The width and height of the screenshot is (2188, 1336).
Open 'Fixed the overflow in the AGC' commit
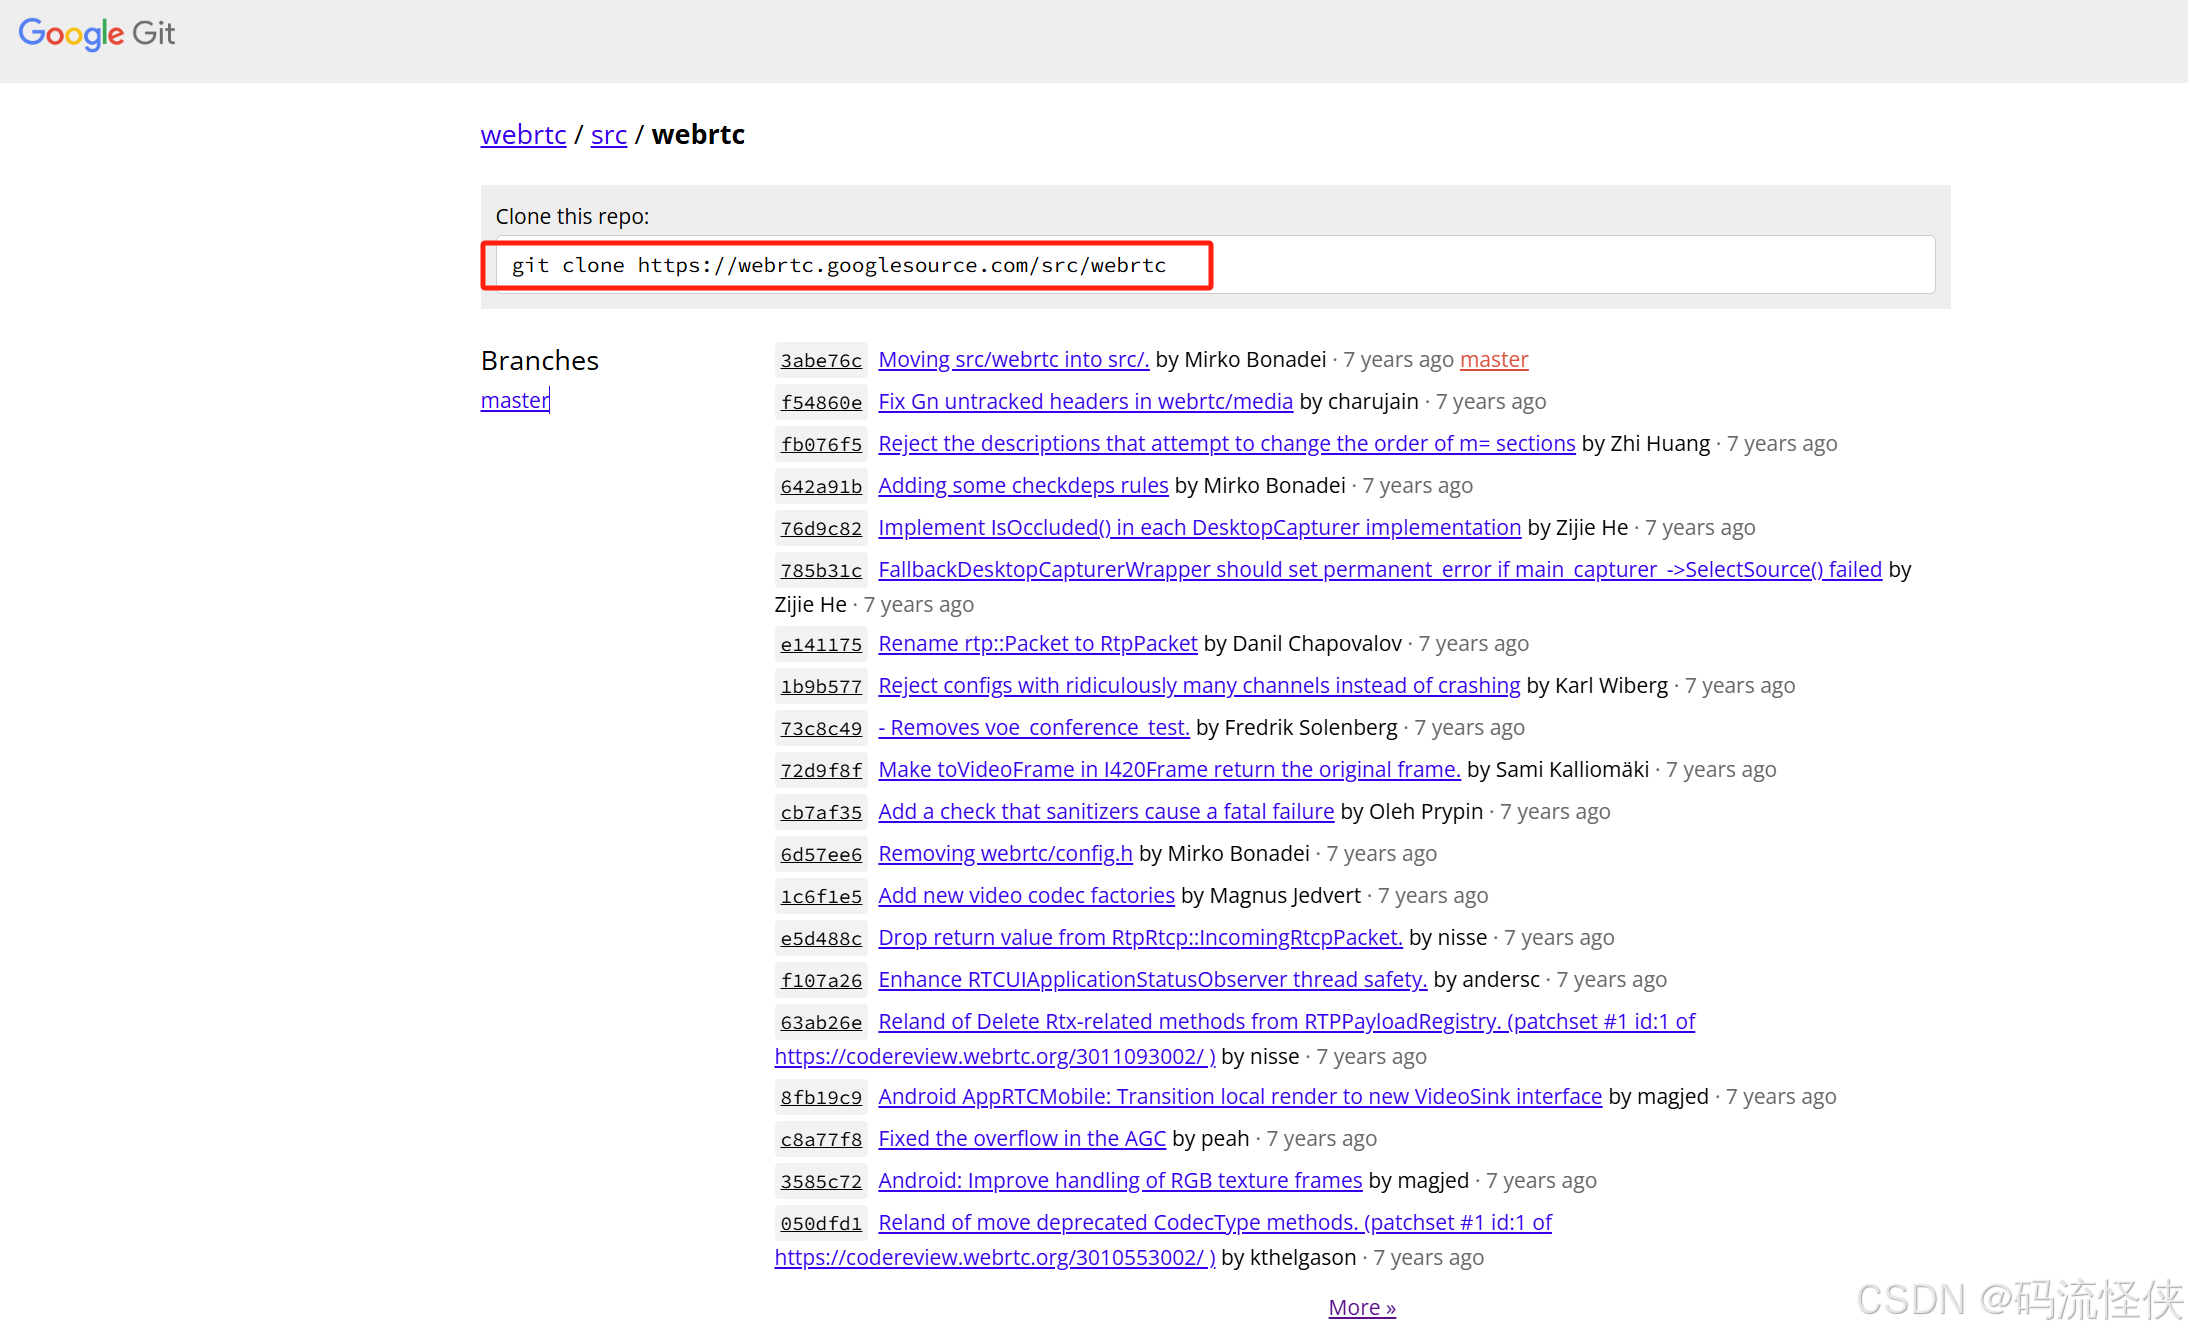[x=1022, y=1138]
